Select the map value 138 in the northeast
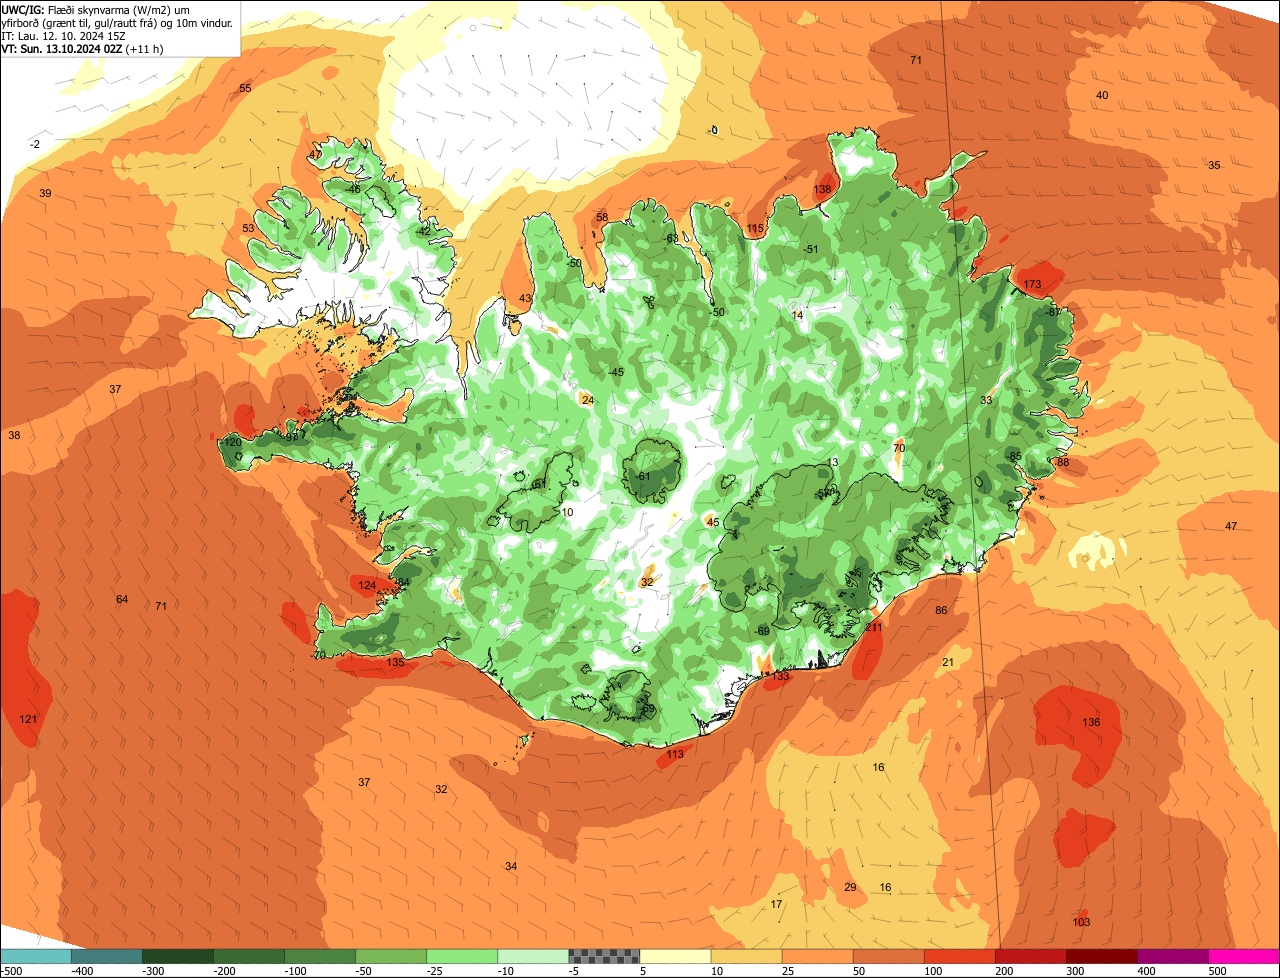This screenshot has height=978, width=1280. click(822, 190)
